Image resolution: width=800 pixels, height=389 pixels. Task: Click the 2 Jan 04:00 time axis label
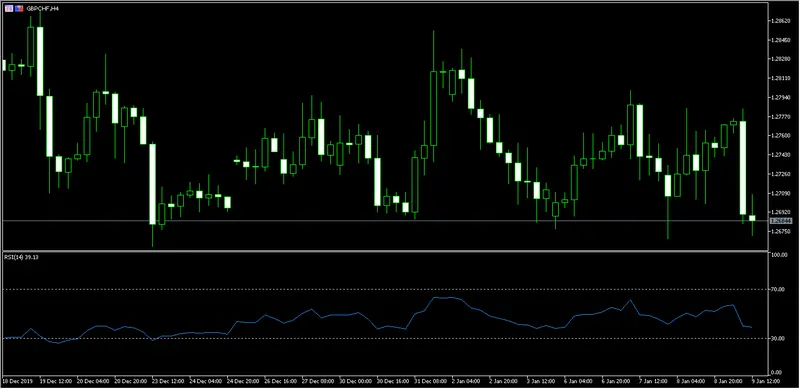click(467, 381)
